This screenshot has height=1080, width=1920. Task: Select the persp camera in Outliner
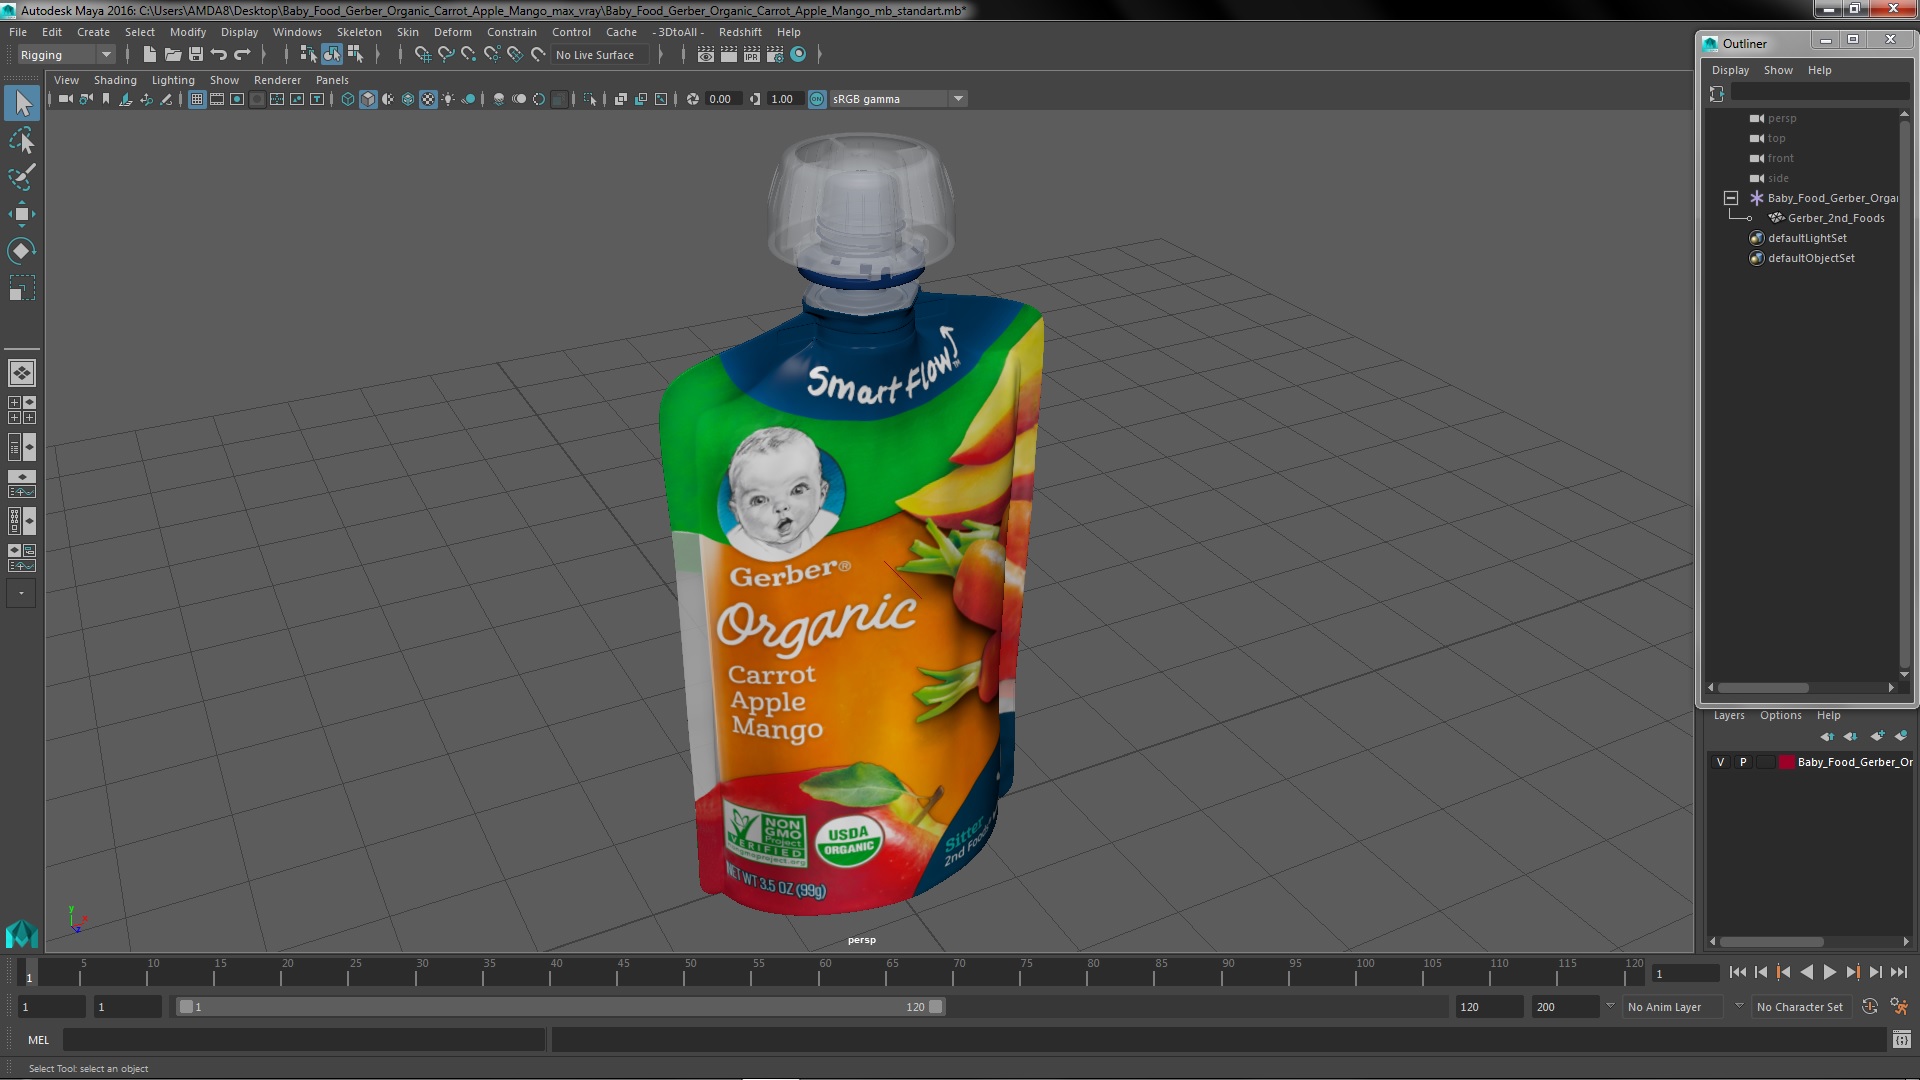pos(1781,118)
